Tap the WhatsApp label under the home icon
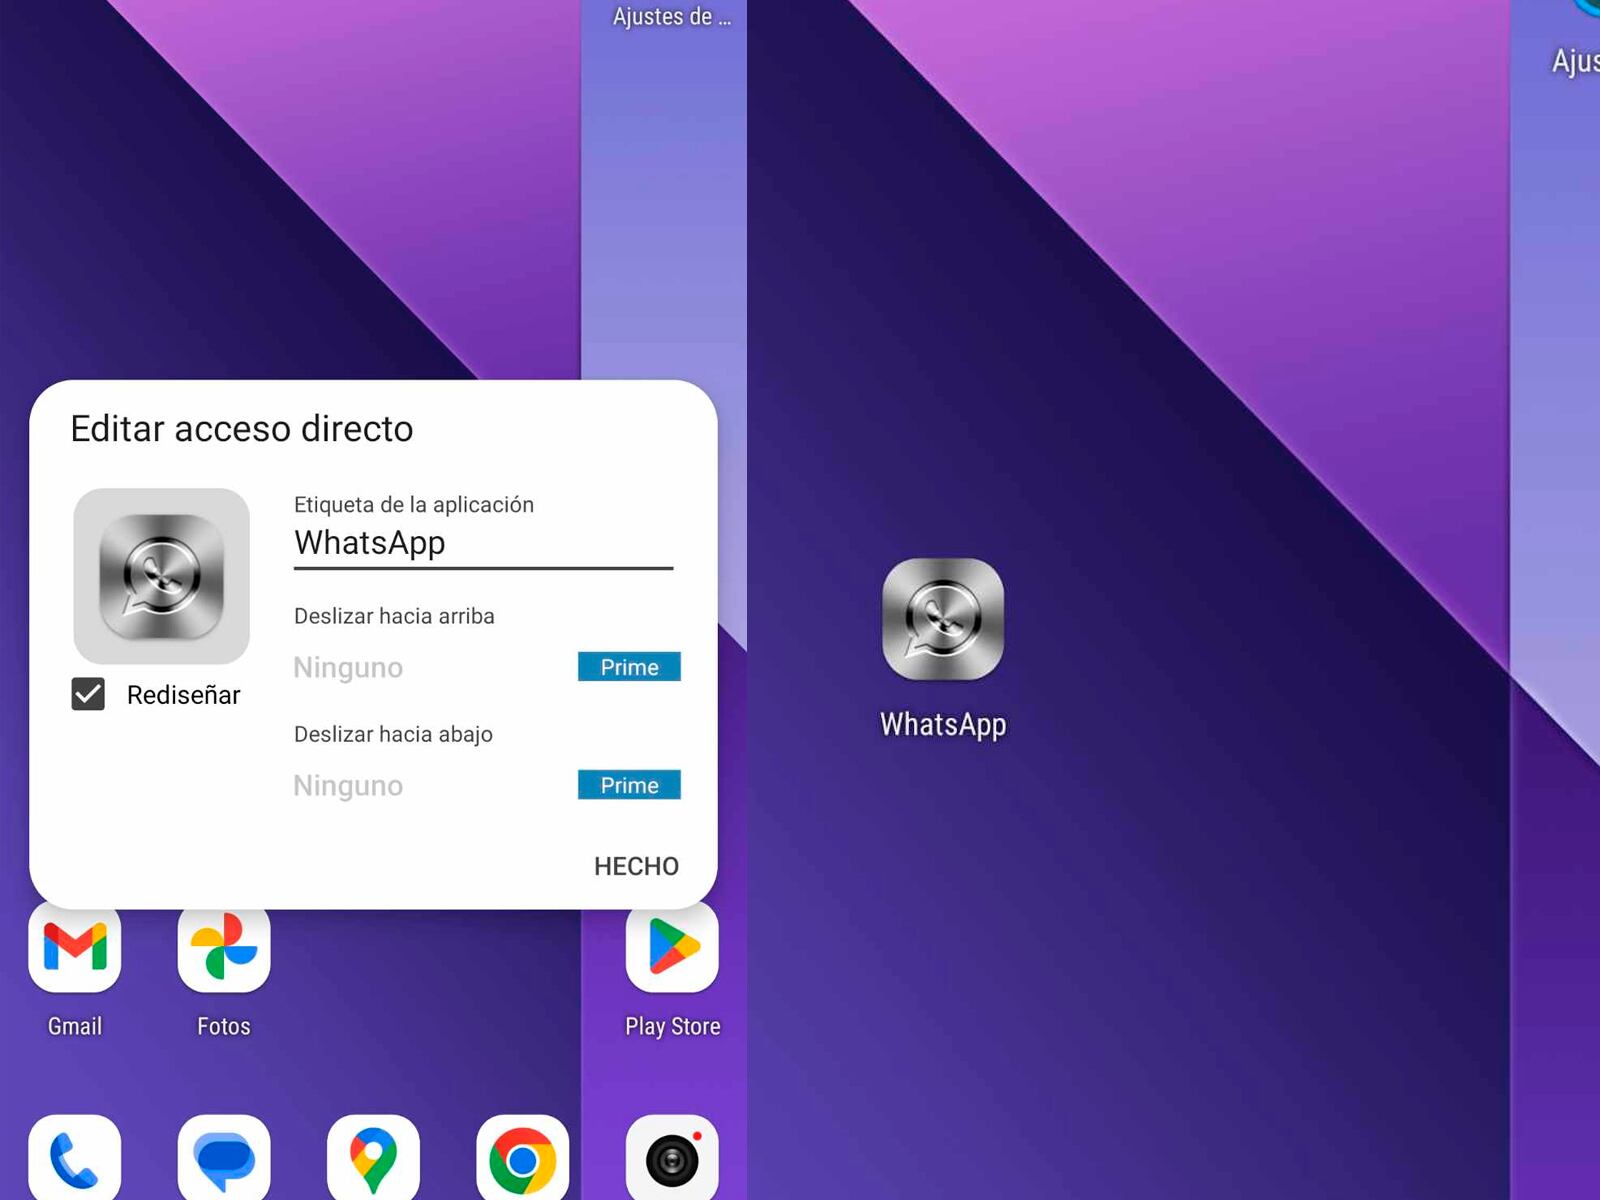1600x1200 pixels. click(942, 725)
